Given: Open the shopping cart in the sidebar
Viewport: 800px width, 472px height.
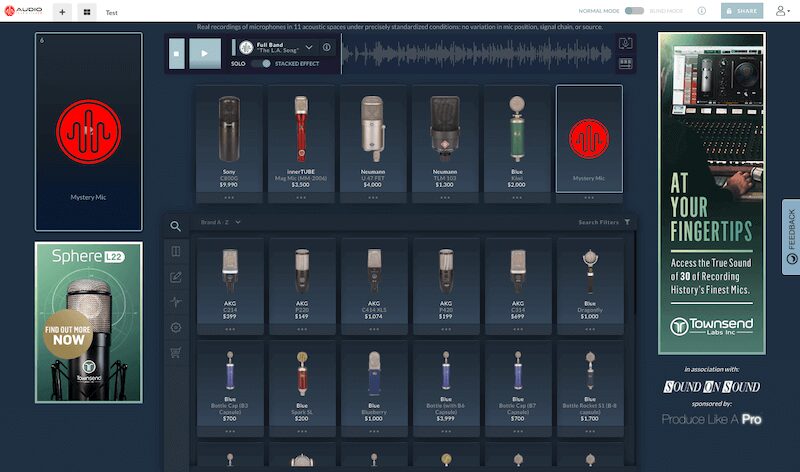Looking at the screenshot, I should (x=176, y=352).
